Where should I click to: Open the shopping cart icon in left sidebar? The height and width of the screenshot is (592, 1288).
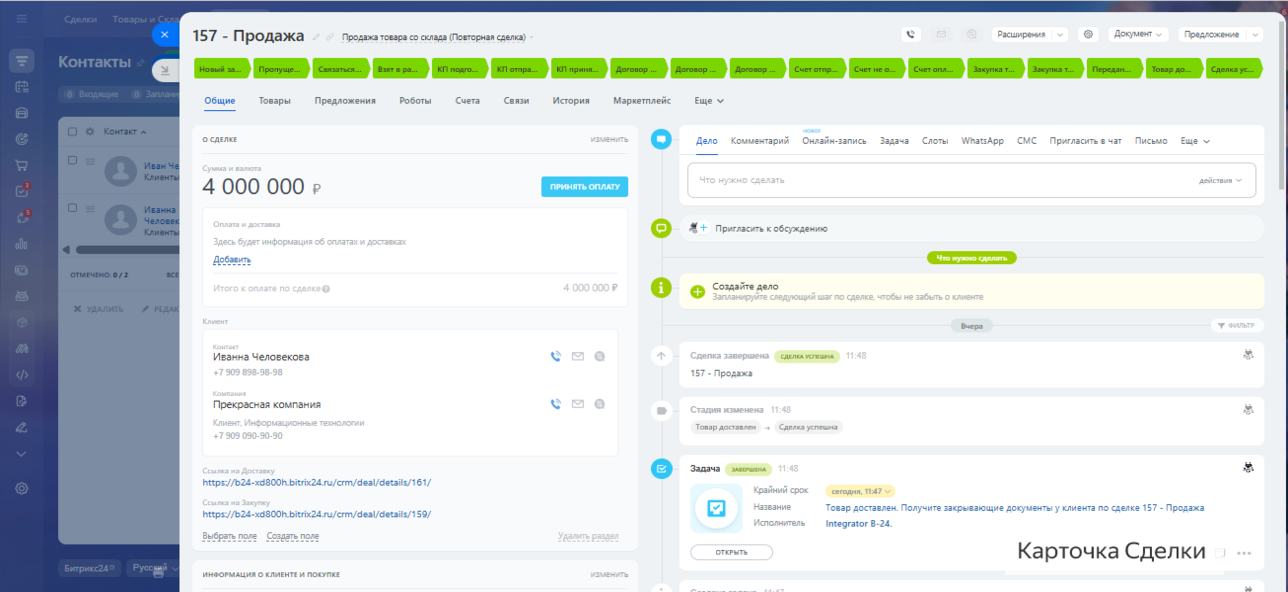(22, 165)
